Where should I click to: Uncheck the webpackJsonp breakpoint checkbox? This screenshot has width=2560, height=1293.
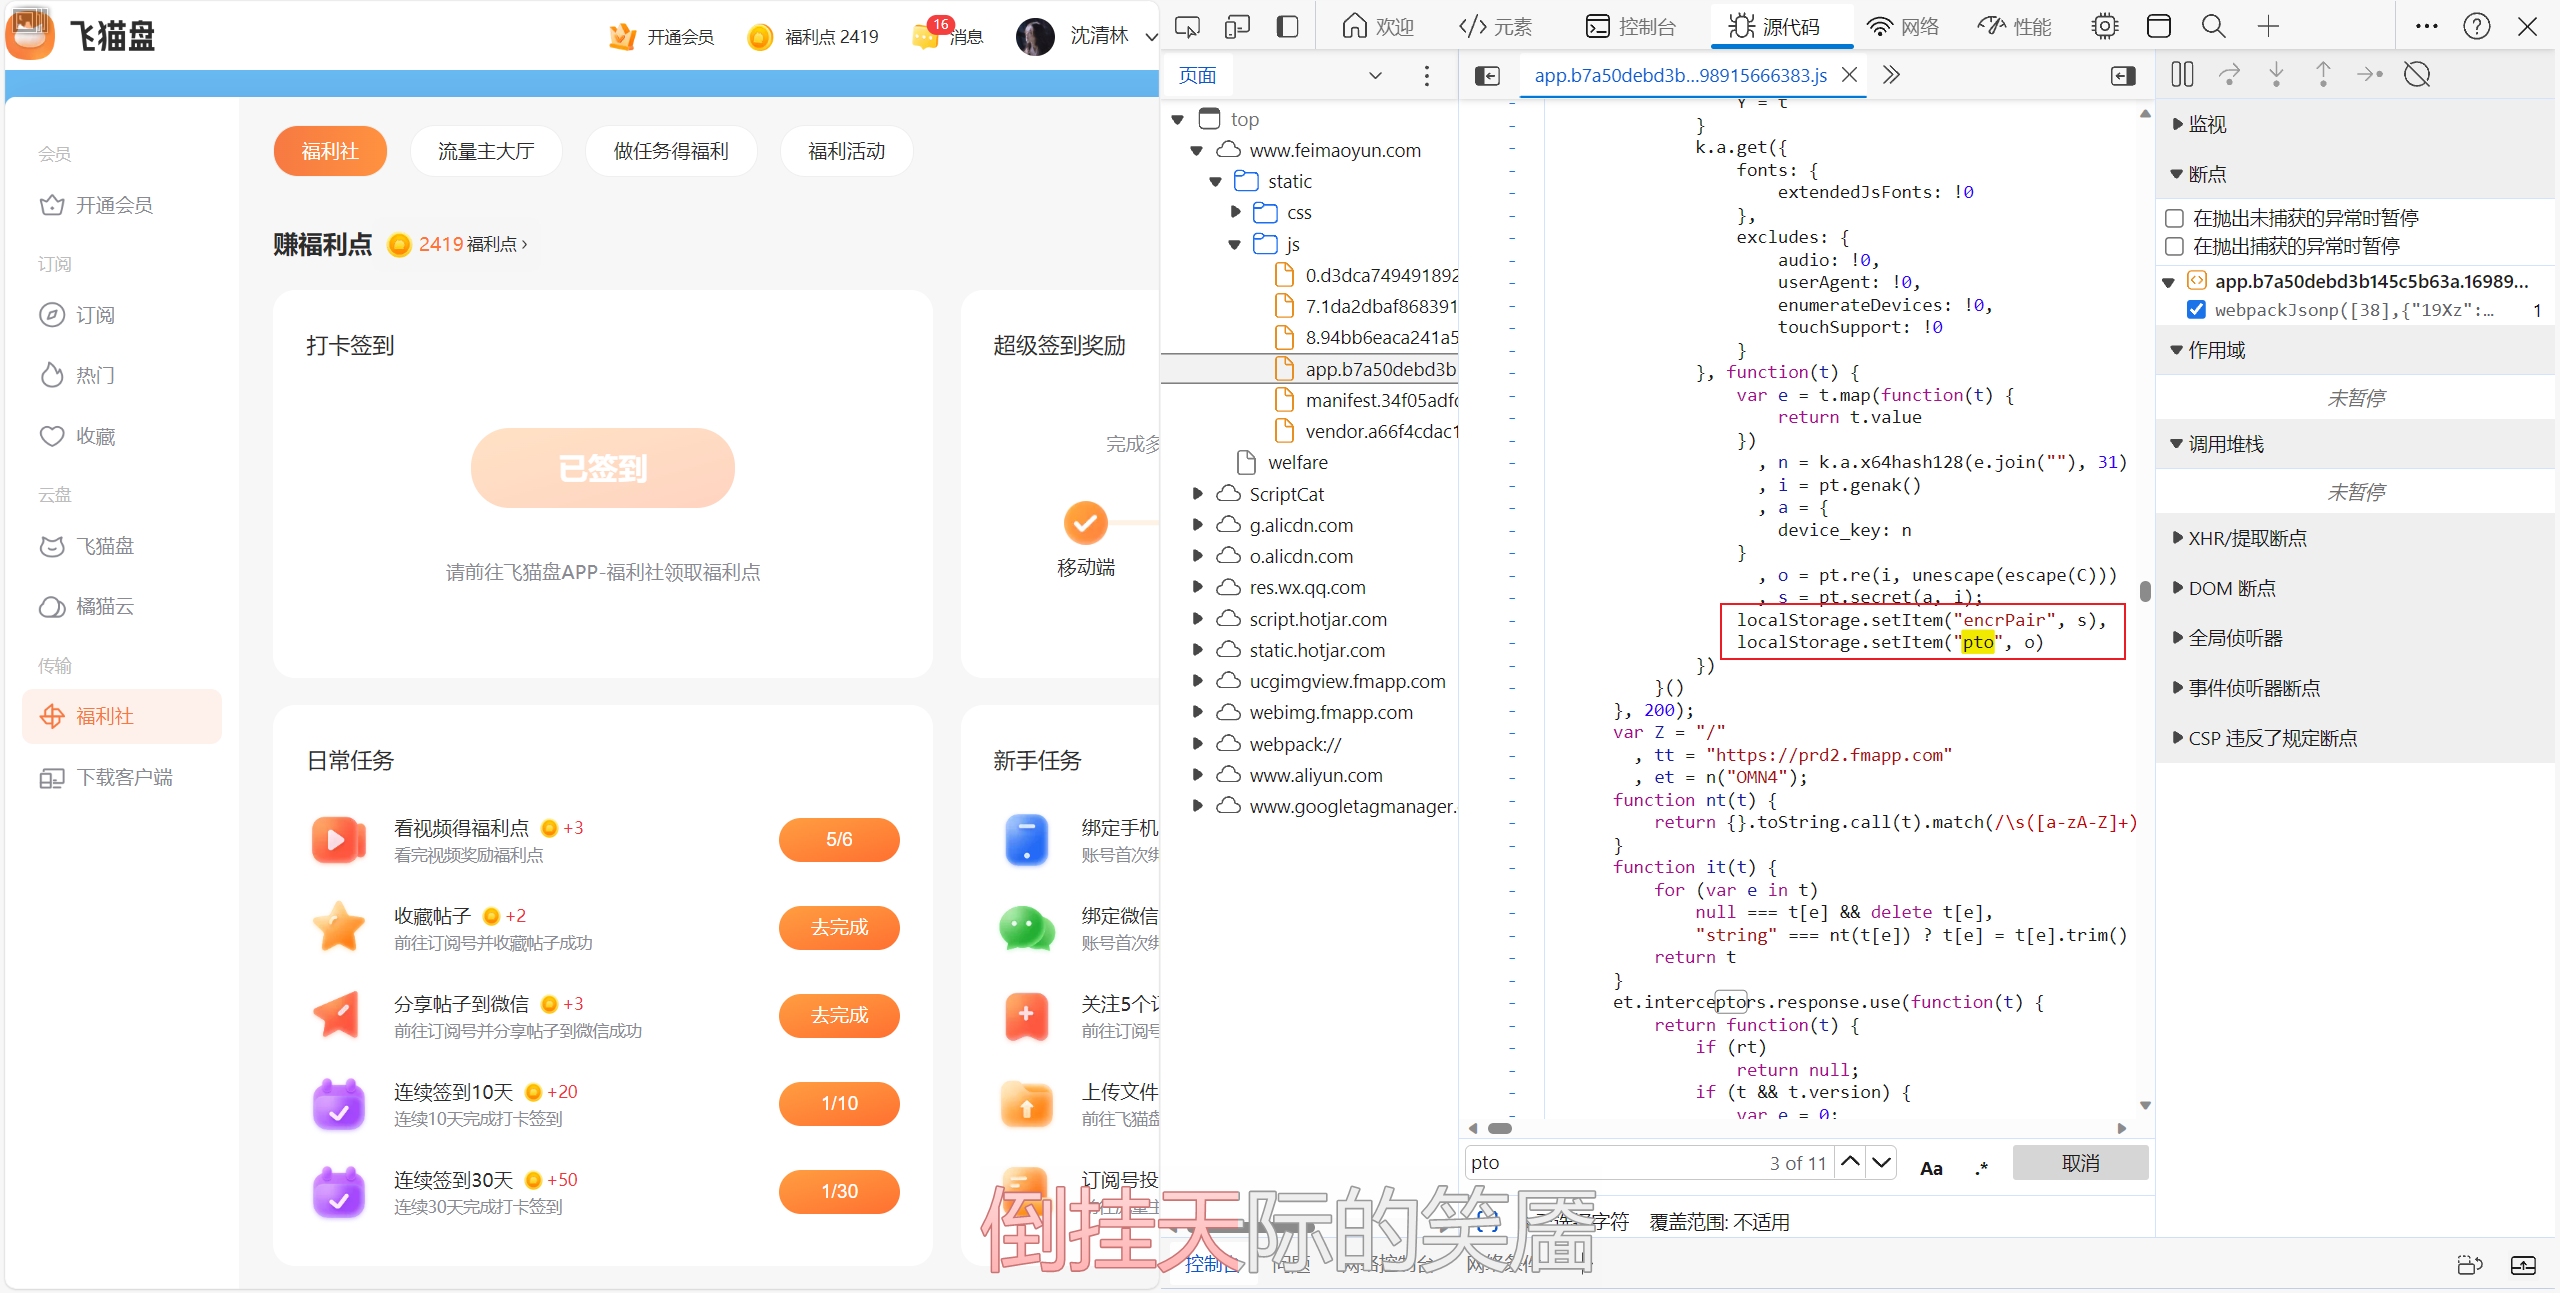click(x=2196, y=310)
